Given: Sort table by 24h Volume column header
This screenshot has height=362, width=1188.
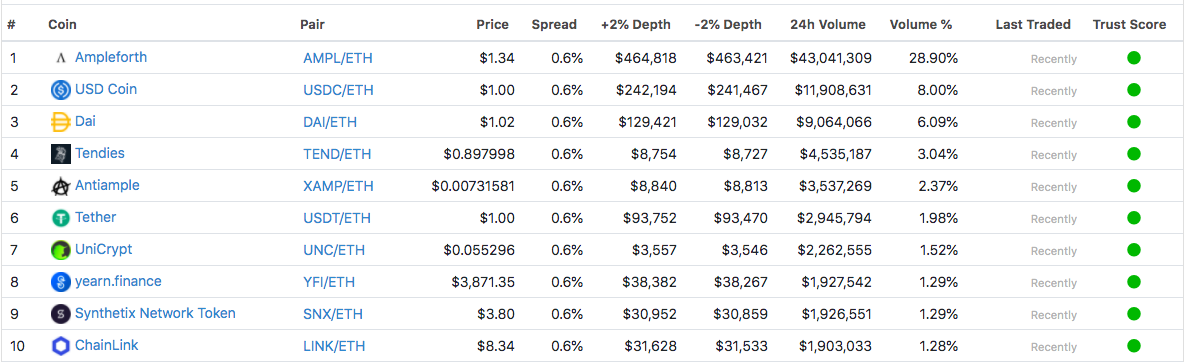Looking at the screenshot, I should coord(827,24).
